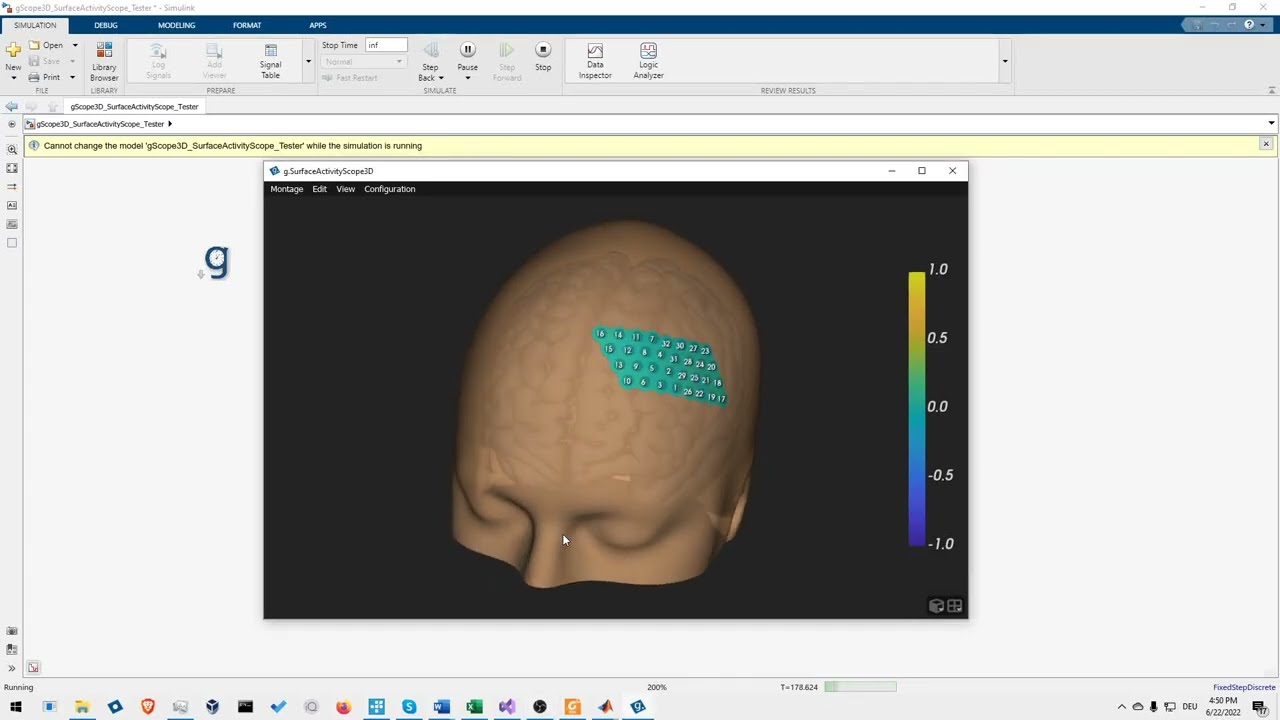Open the Configuration menu in scope window
The image size is (1280, 720).
click(389, 189)
